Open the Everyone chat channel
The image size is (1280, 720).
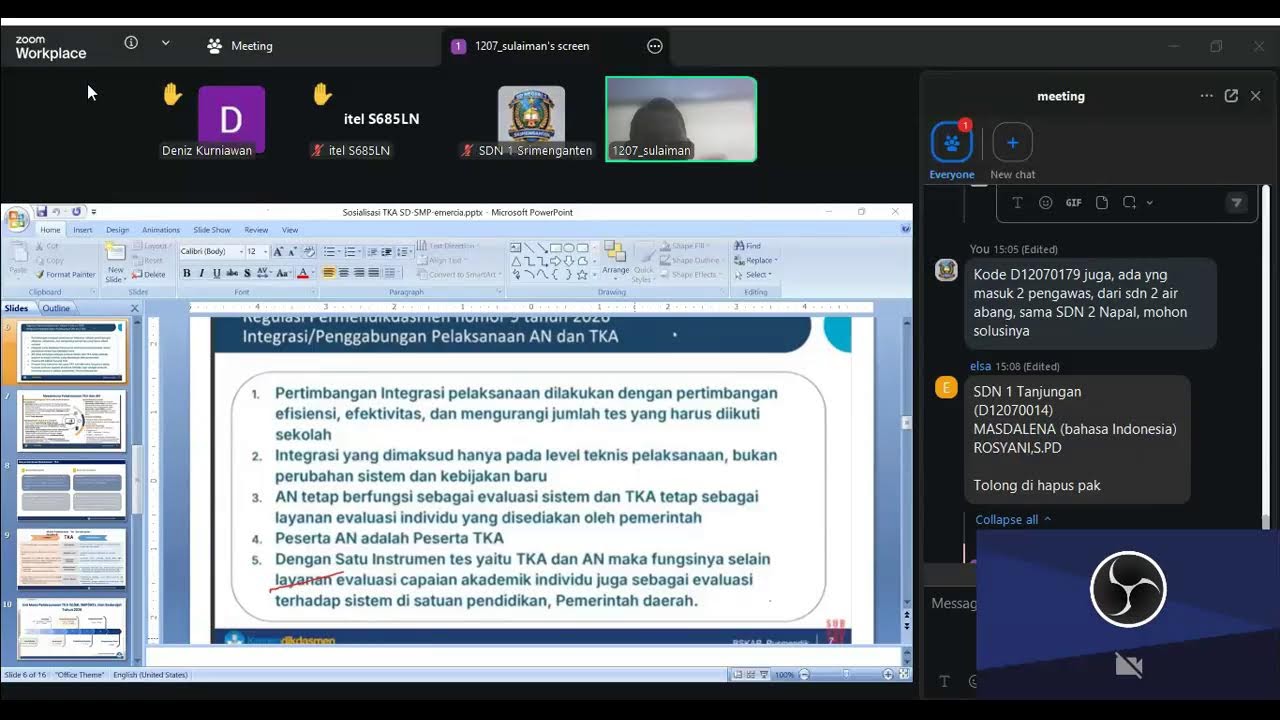pyautogui.click(x=952, y=150)
